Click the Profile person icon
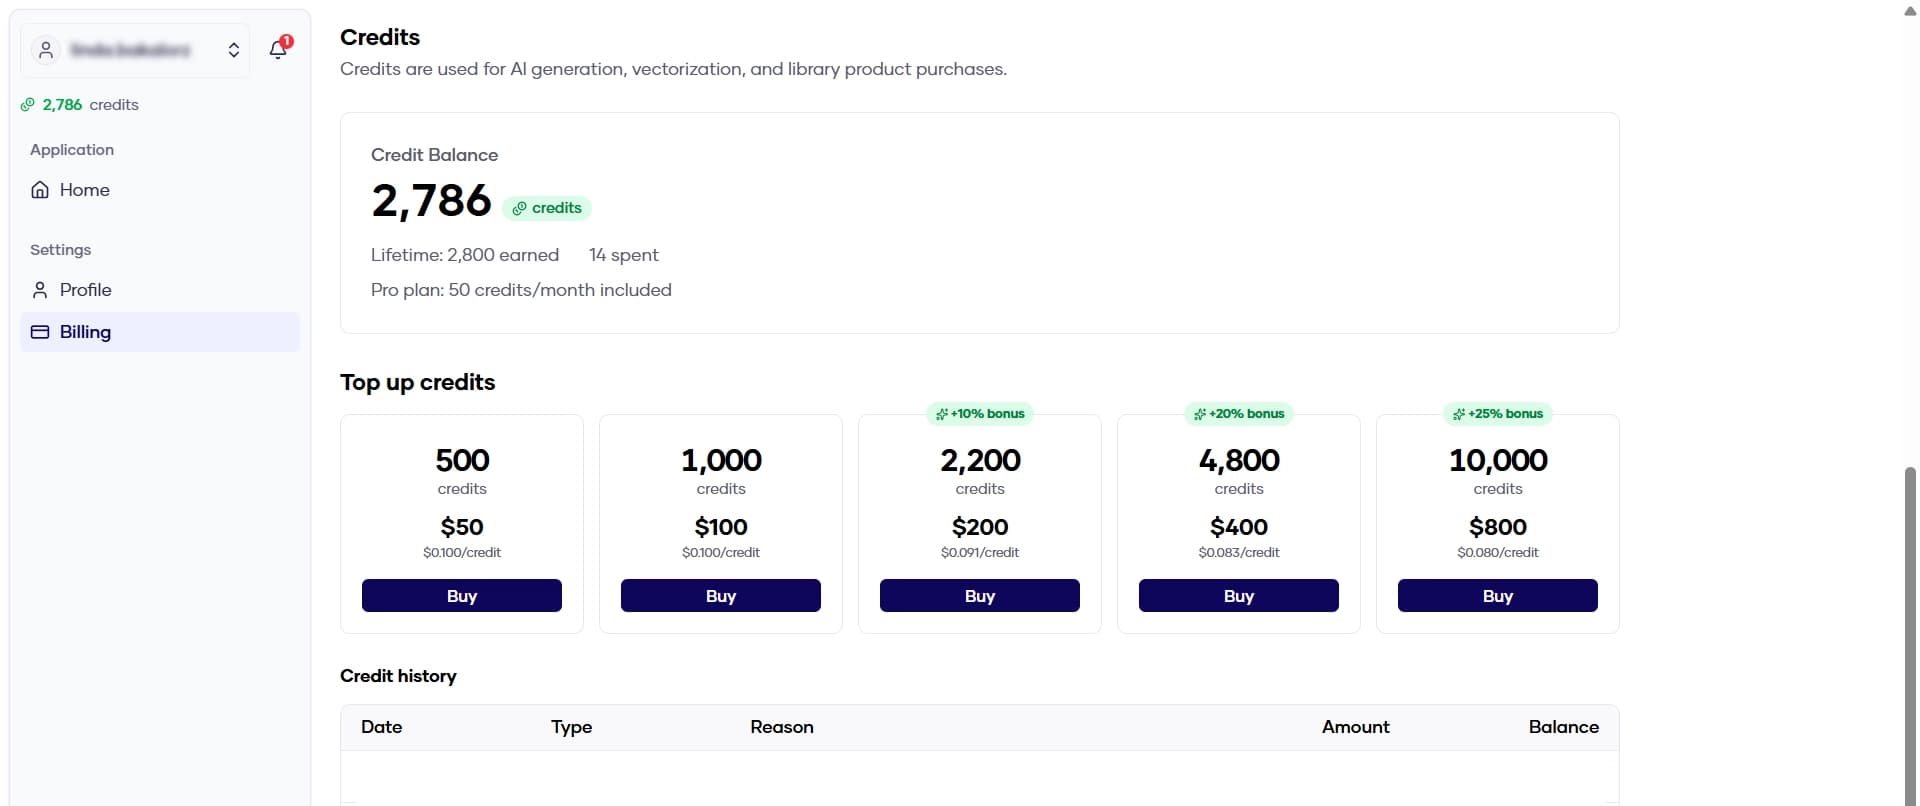Viewport: 1920px width, 806px height. pyautogui.click(x=40, y=290)
